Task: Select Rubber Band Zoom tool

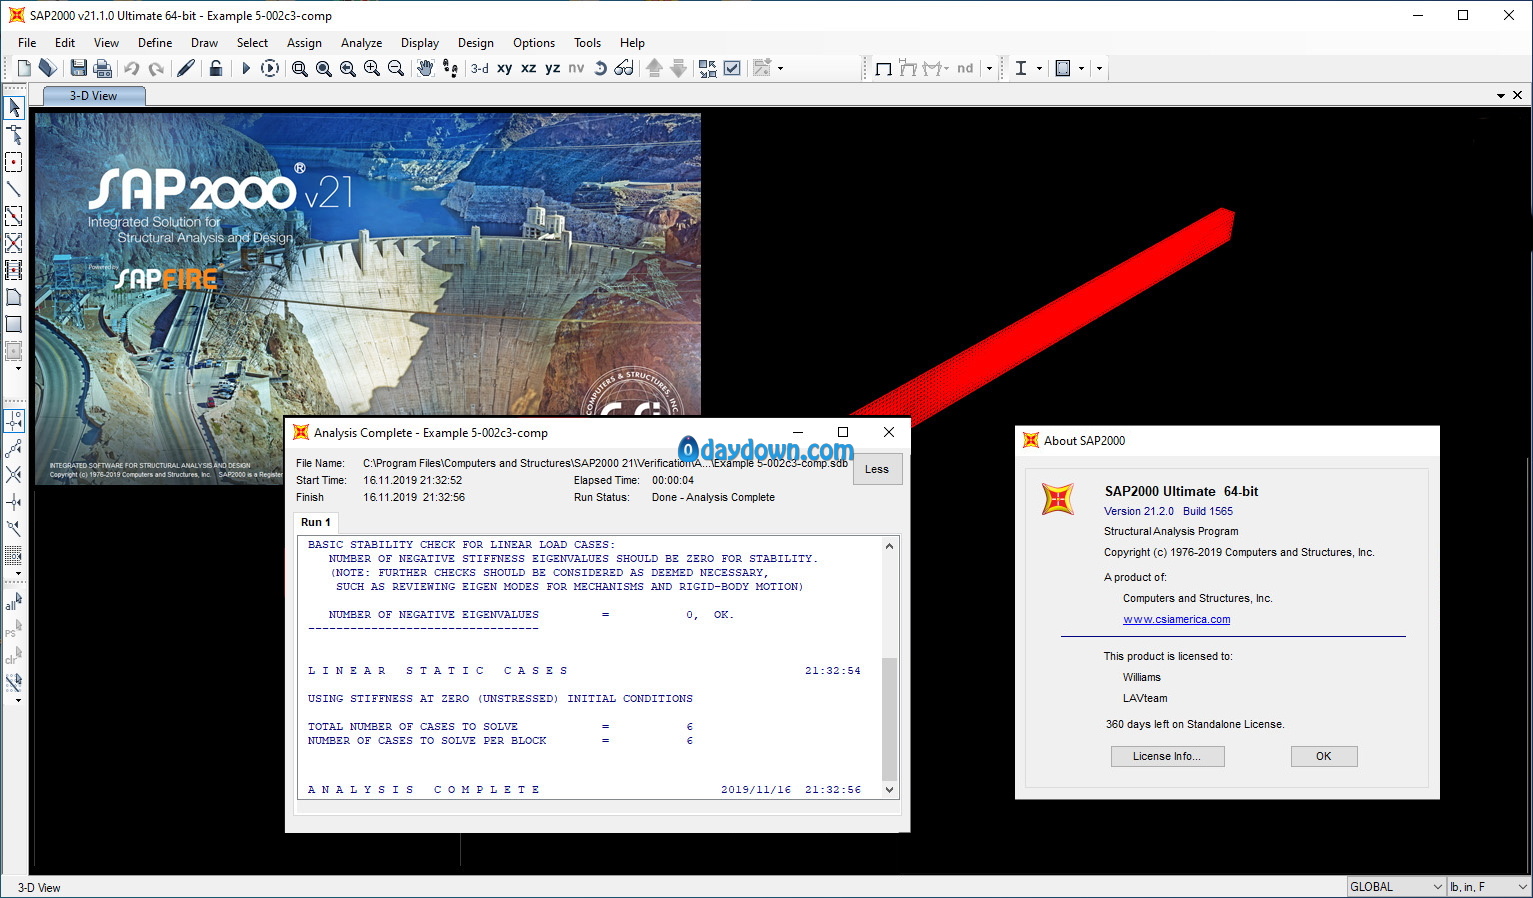Action: coord(300,68)
